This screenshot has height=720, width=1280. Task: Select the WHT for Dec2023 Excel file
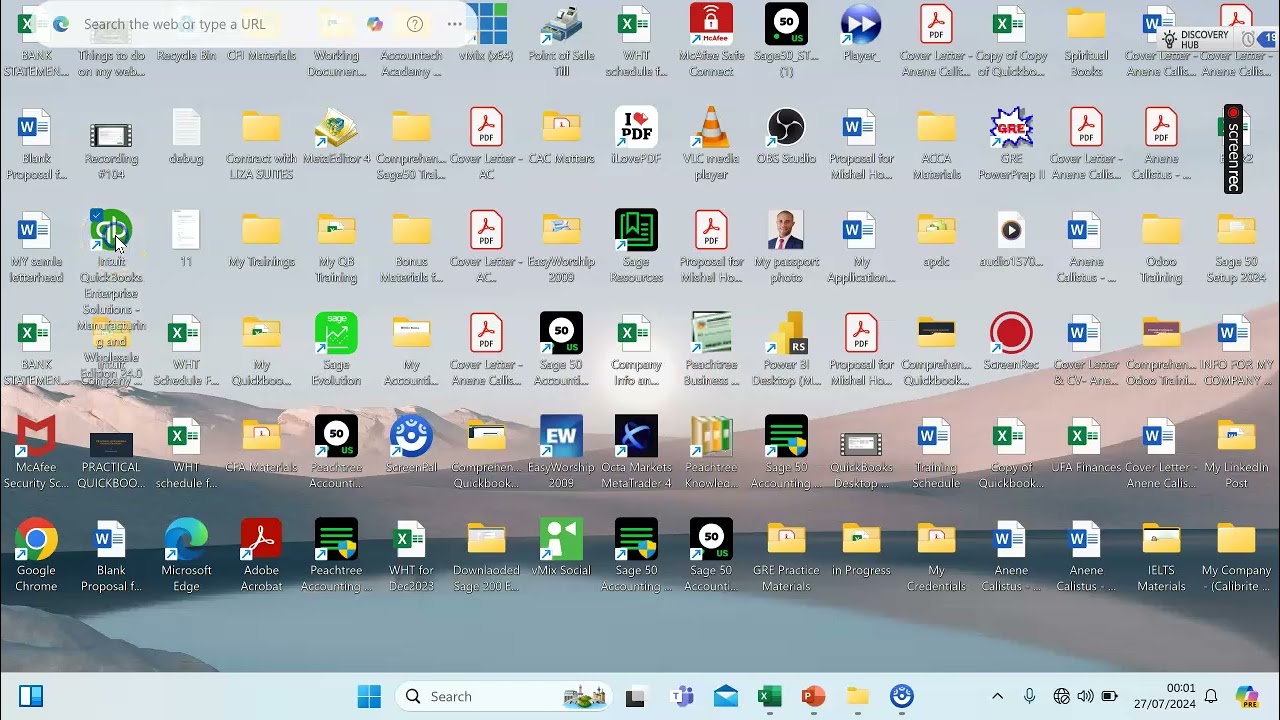point(411,556)
